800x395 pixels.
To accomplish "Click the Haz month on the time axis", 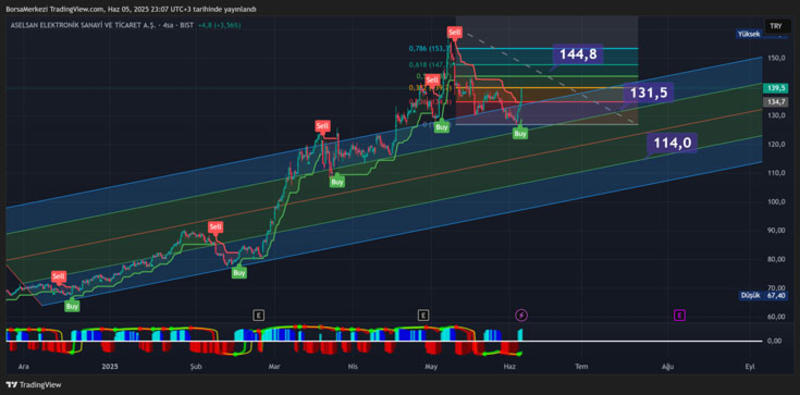I will coord(508,366).
